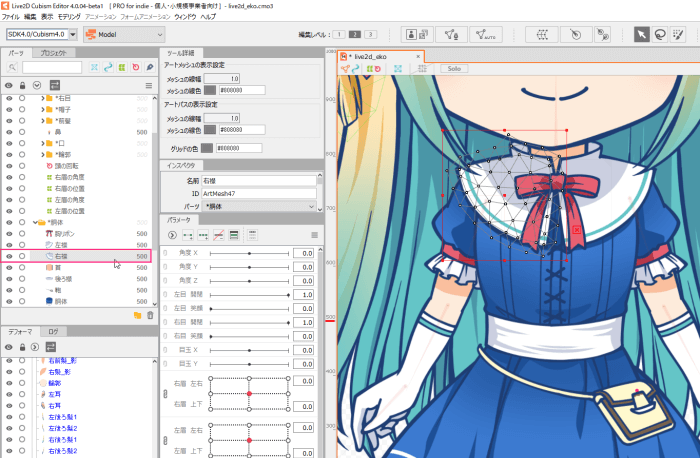Open the Model workspace dropdown
Image resolution: width=700 pixels, height=458 pixels.
click(124, 34)
